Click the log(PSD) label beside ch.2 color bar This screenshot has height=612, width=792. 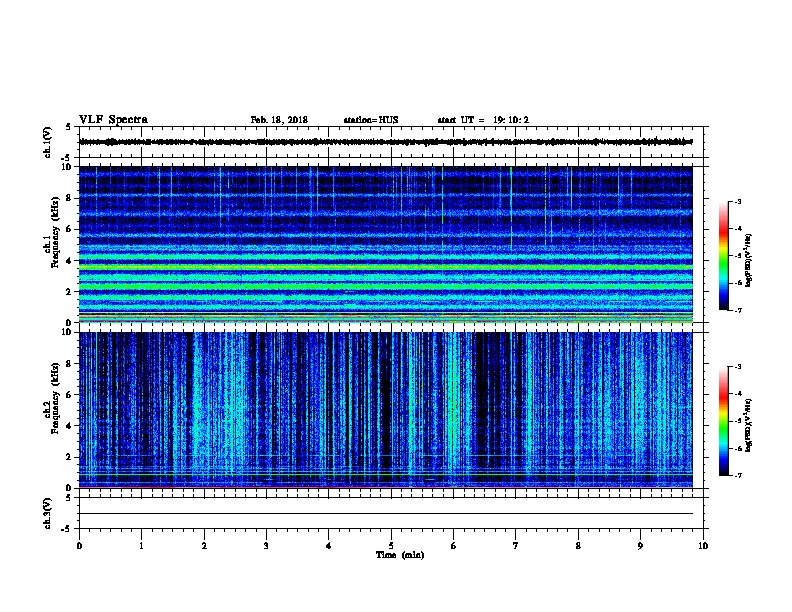click(748, 426)
